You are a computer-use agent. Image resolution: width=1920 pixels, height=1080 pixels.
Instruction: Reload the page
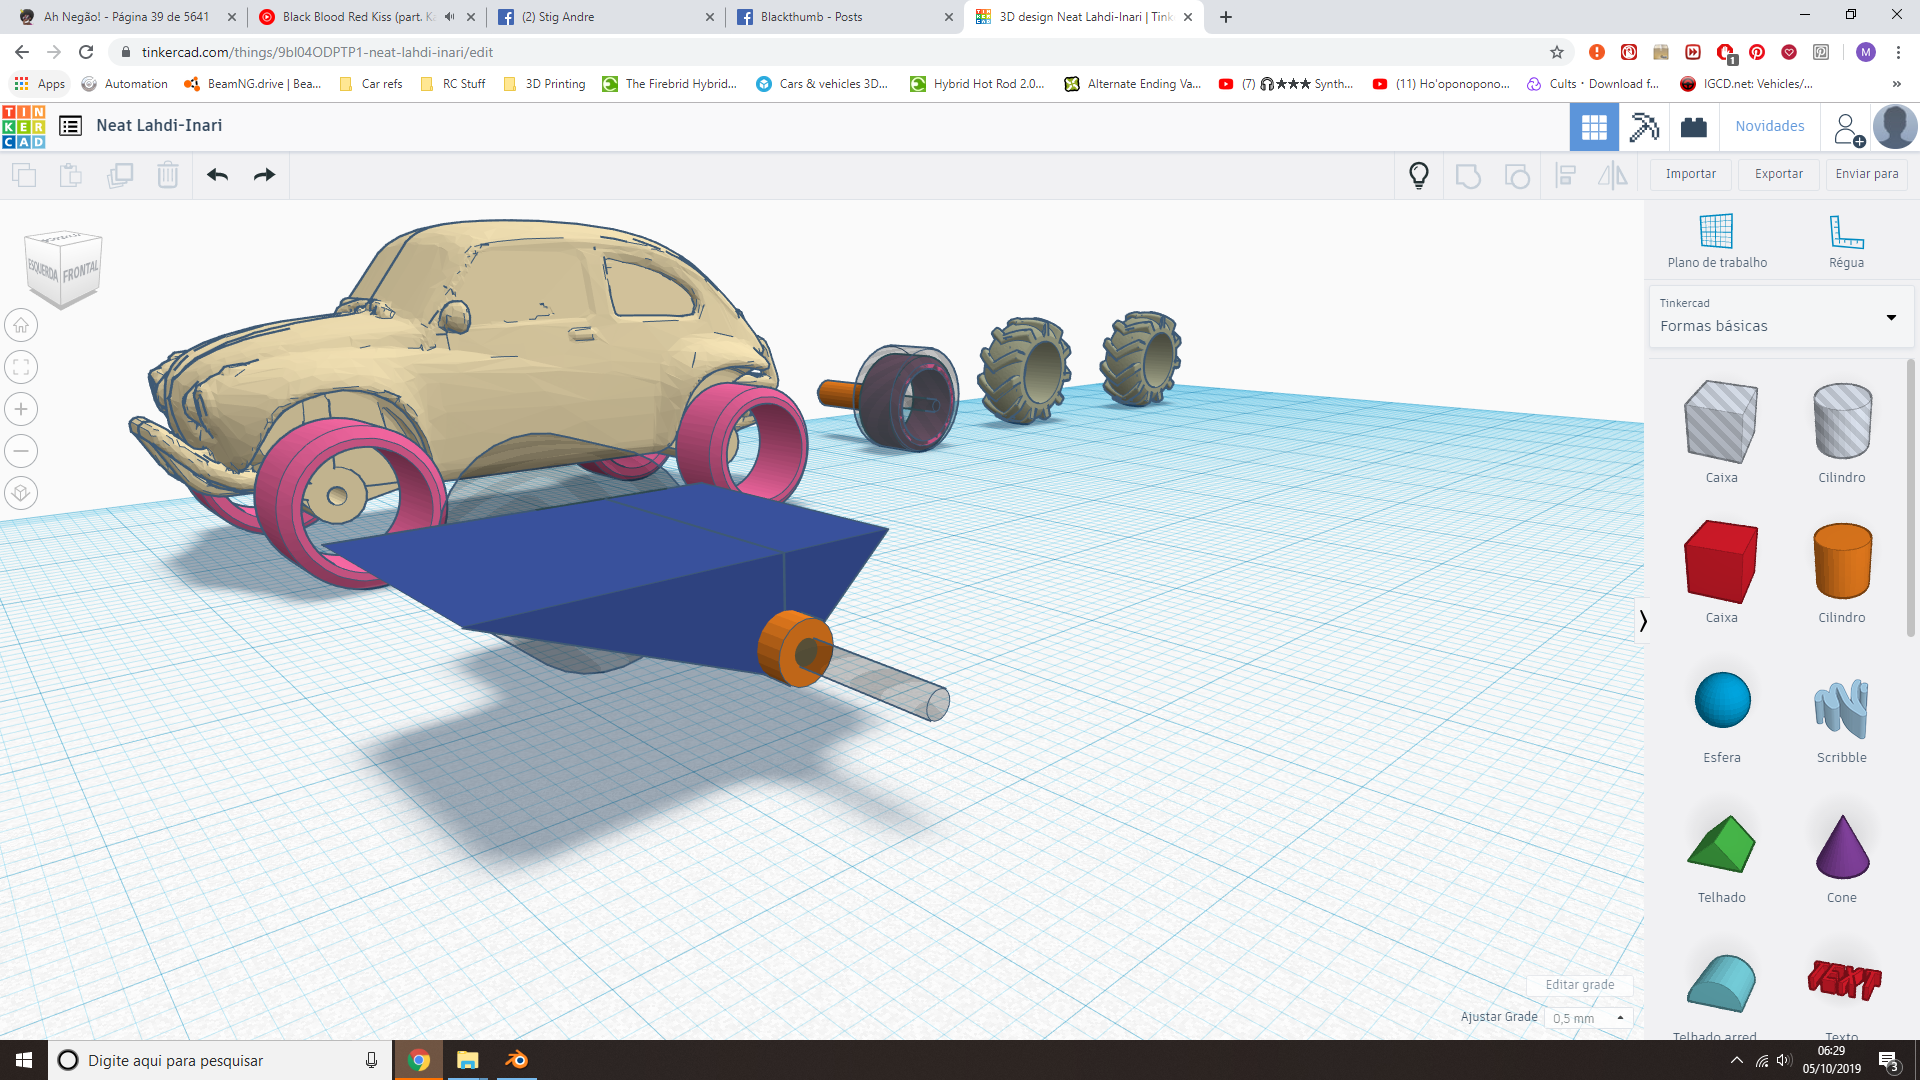(x=86, y=52)
